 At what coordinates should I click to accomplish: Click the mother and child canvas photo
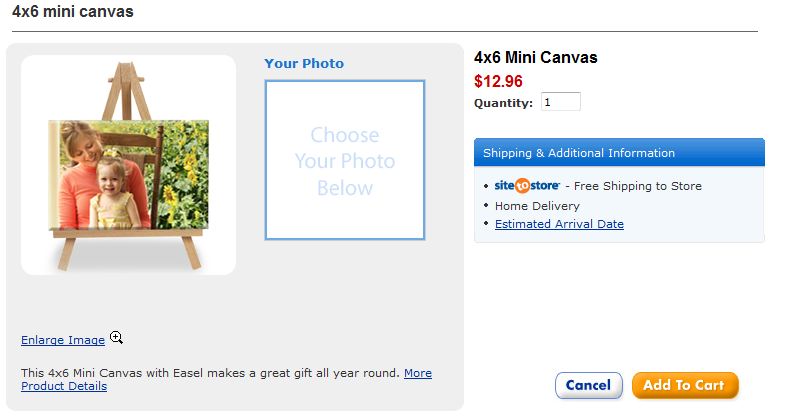[129, 174]
